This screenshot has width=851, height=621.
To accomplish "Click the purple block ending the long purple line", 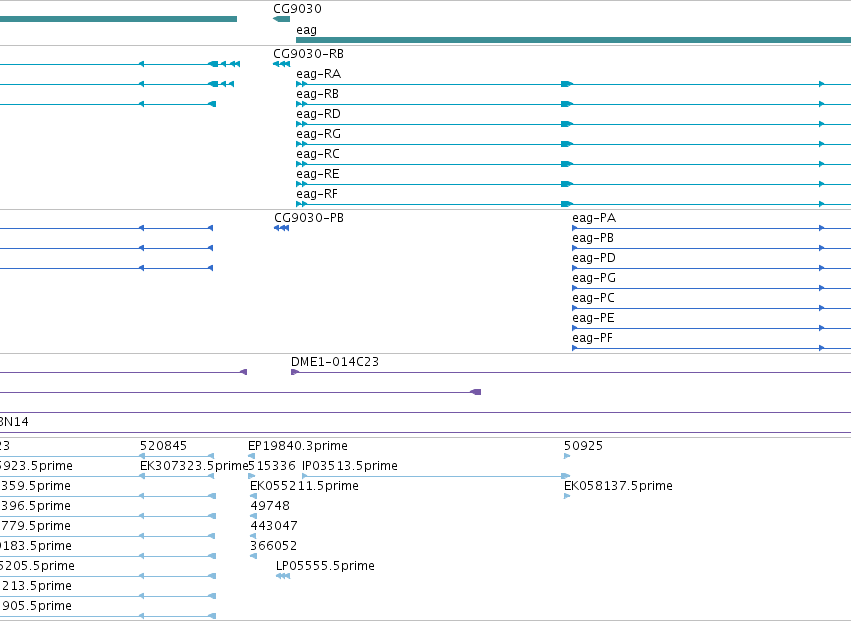I will point(475,392).
